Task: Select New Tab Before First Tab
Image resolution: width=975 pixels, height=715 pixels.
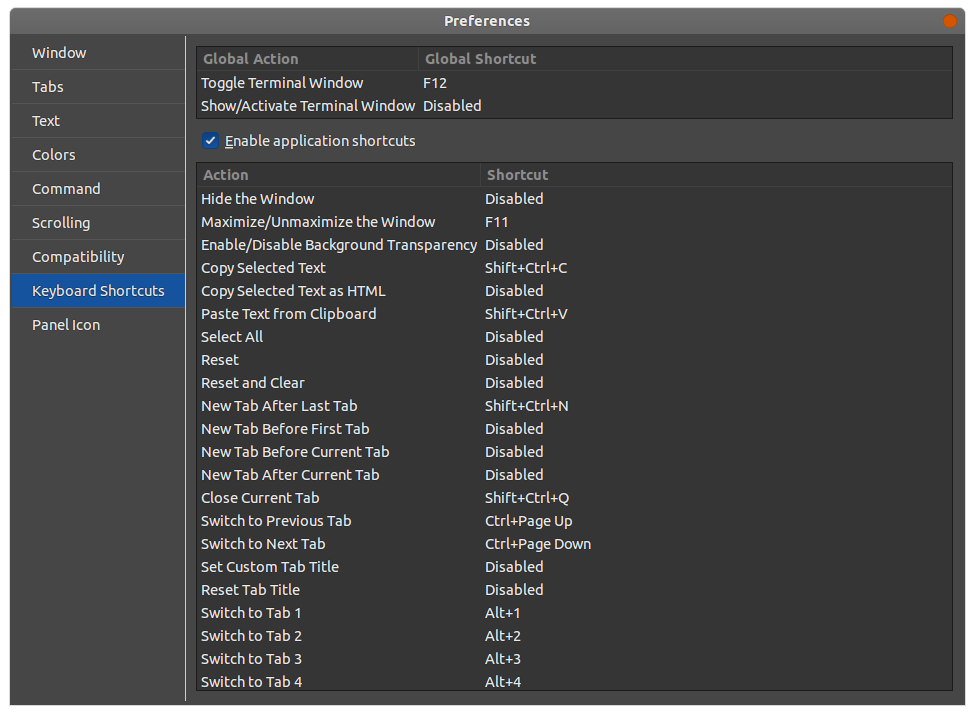Action: tap(285, 429)
